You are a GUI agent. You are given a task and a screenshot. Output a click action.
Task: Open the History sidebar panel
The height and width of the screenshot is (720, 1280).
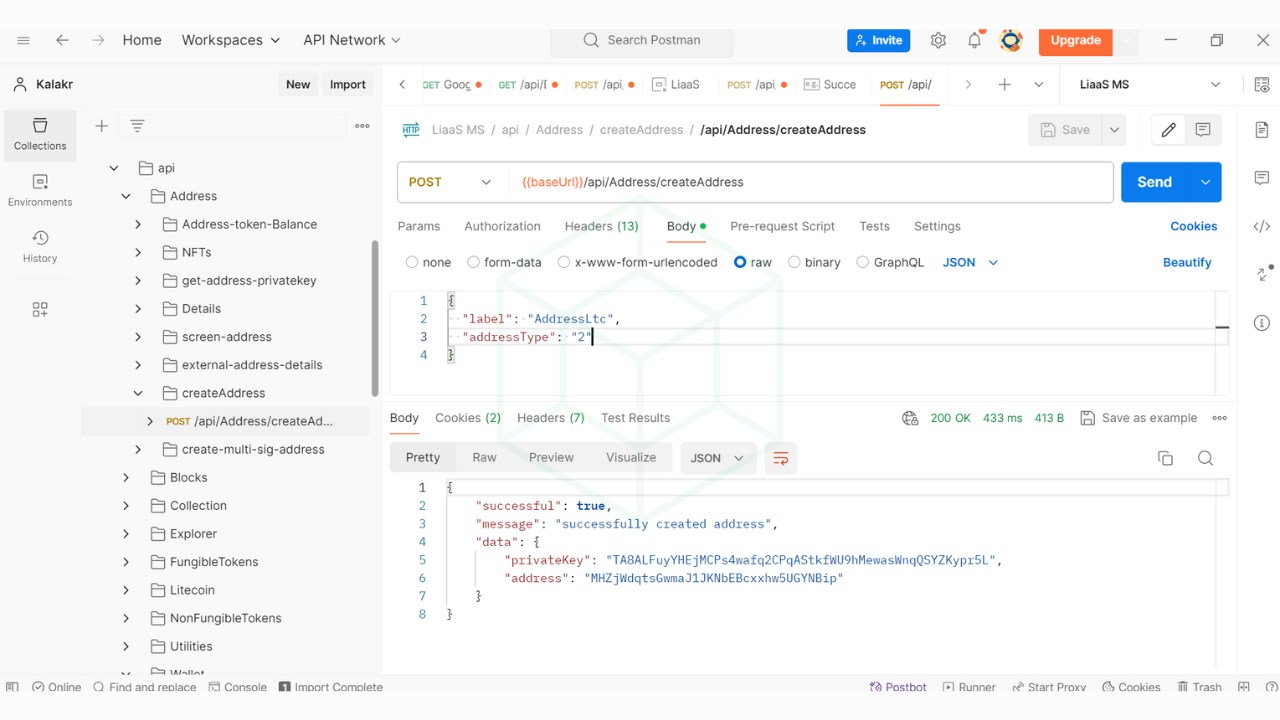point(40,246)
